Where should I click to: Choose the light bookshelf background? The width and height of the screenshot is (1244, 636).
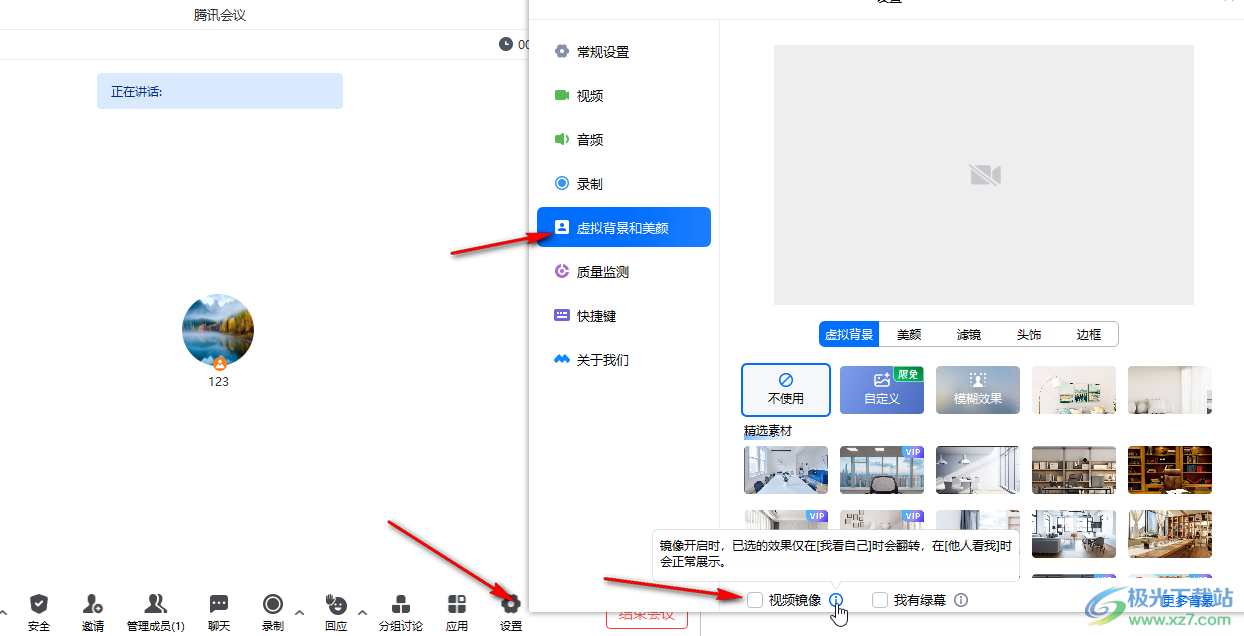[x=1074, y=470]
